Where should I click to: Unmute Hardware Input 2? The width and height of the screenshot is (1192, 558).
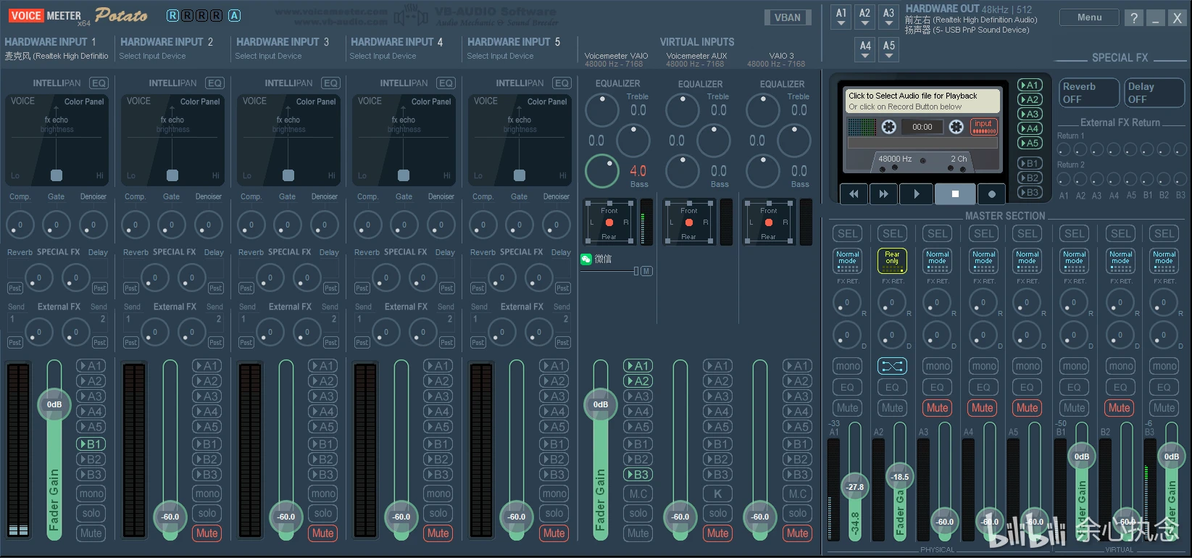207,533
